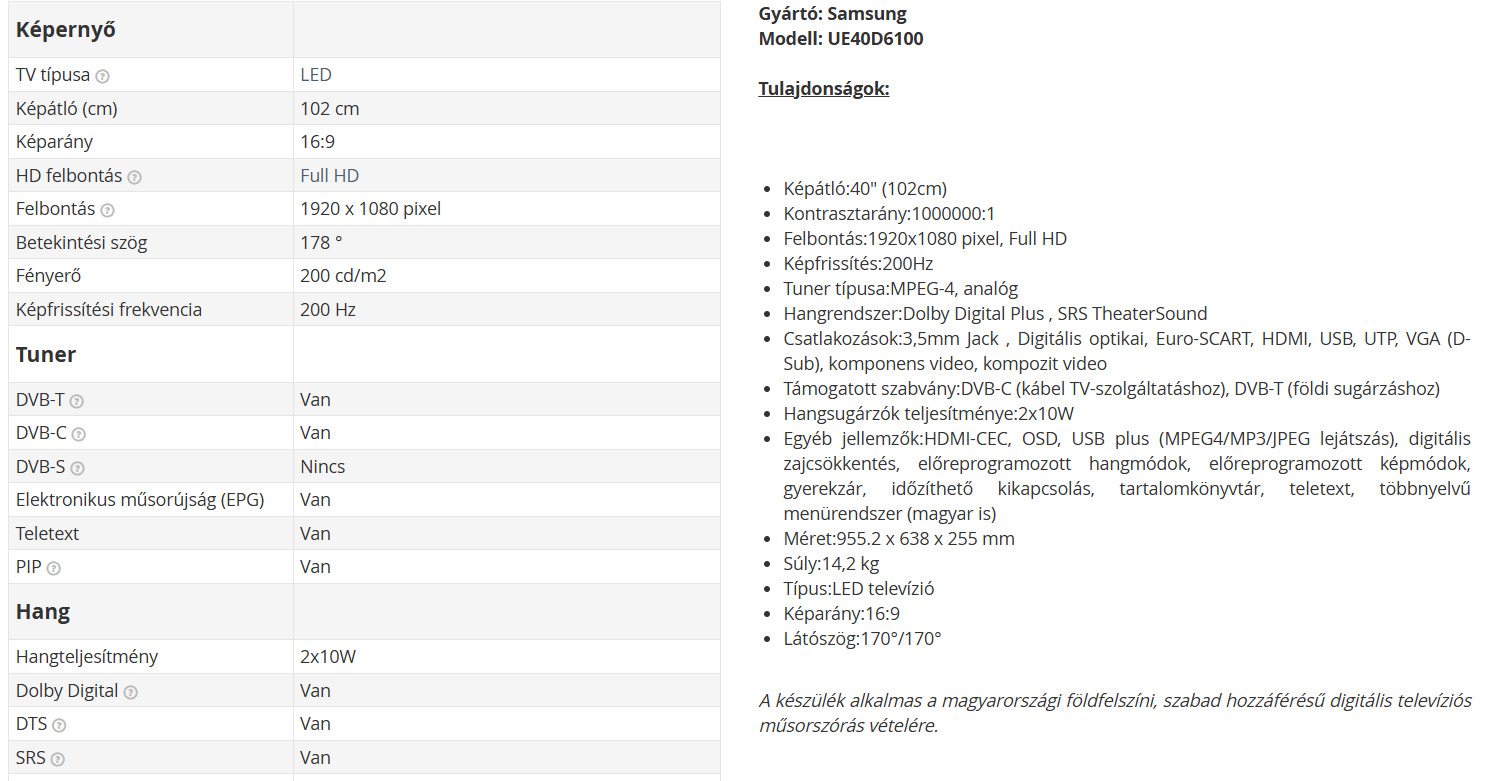
Task: Open the LED link in TV típusa row
Action: [x=316, y=75]
